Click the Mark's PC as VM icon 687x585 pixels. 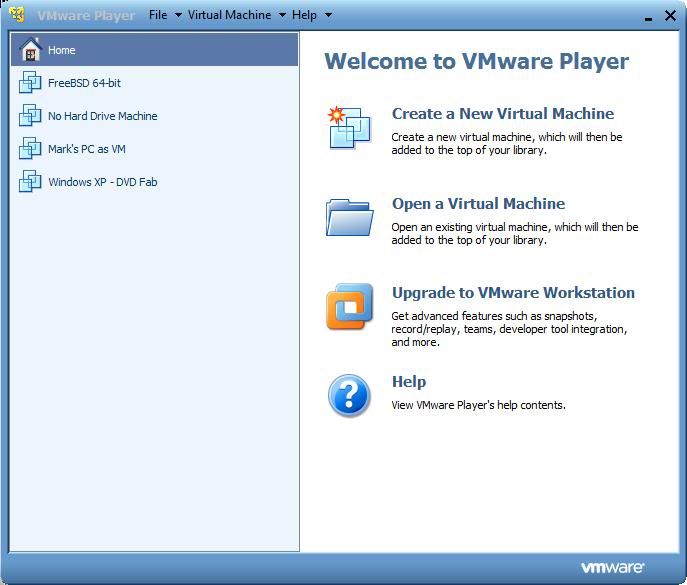30,149
